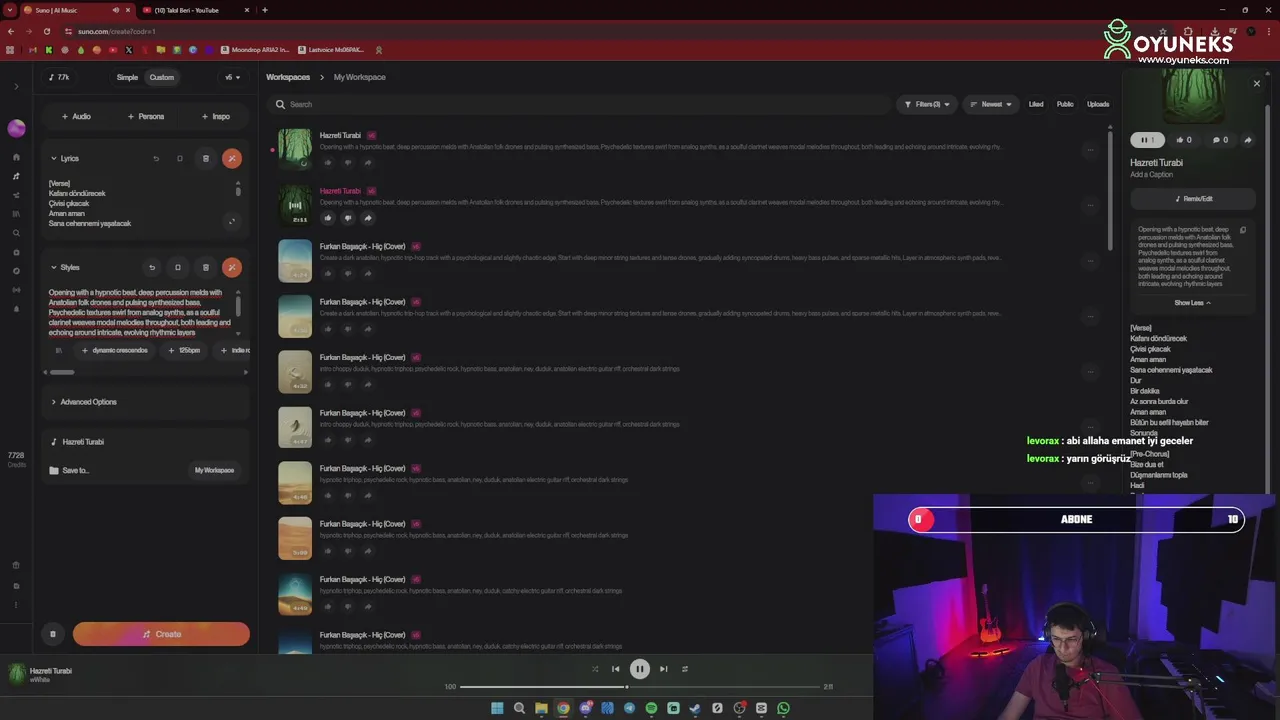Open a new browser tab
This screenshot has height=720, width=1280.
click(264, 10)
